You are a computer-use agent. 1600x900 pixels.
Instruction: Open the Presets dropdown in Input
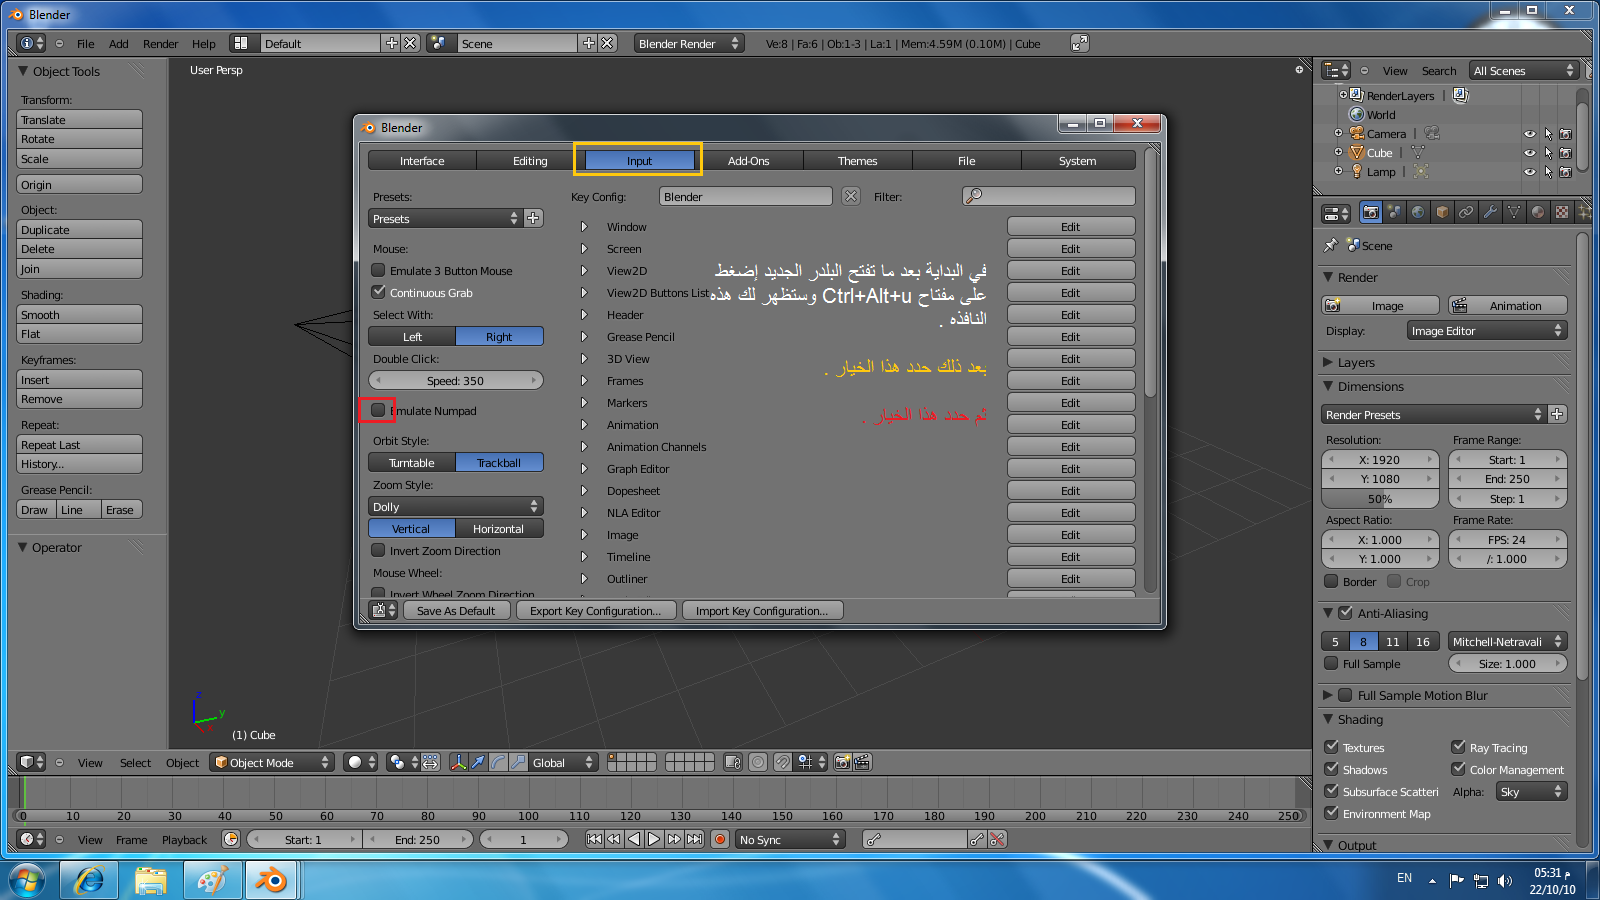coord(445,218)
